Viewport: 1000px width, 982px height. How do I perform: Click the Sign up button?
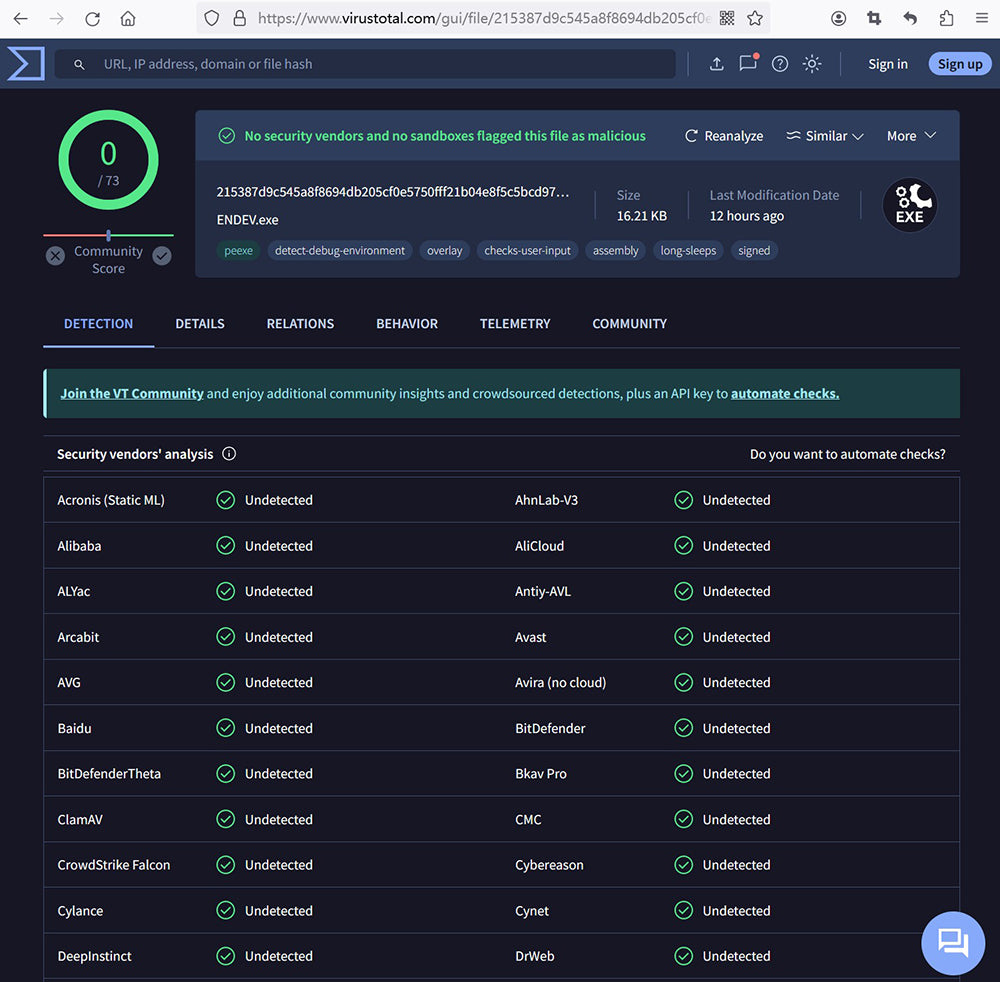tap(960, 64)
